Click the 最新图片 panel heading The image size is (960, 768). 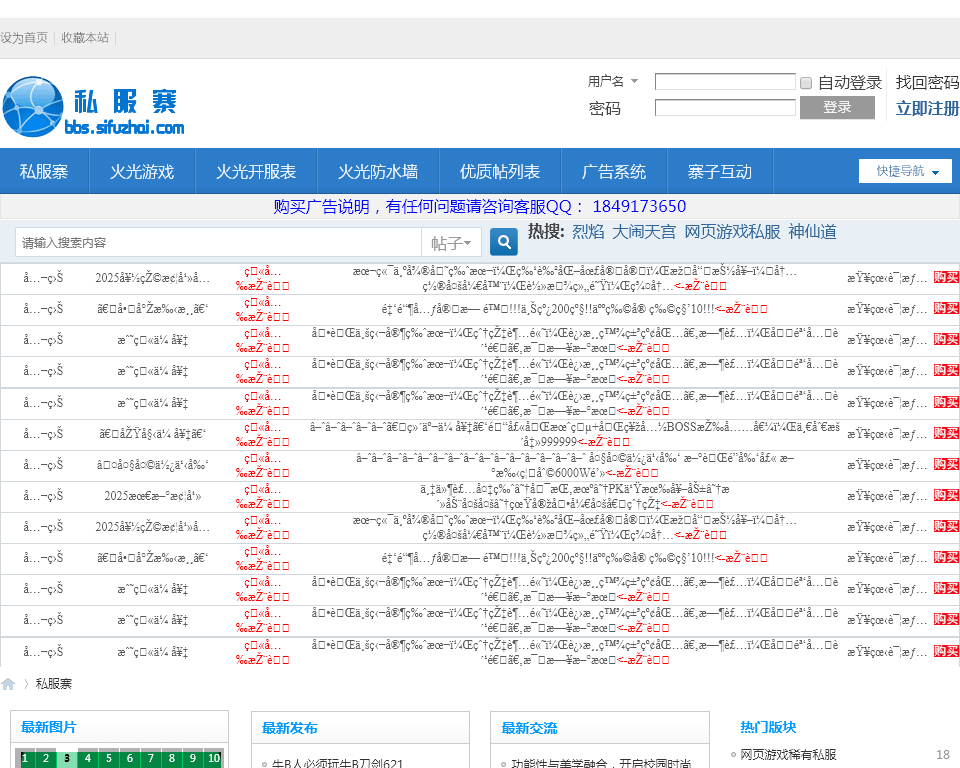49,727
